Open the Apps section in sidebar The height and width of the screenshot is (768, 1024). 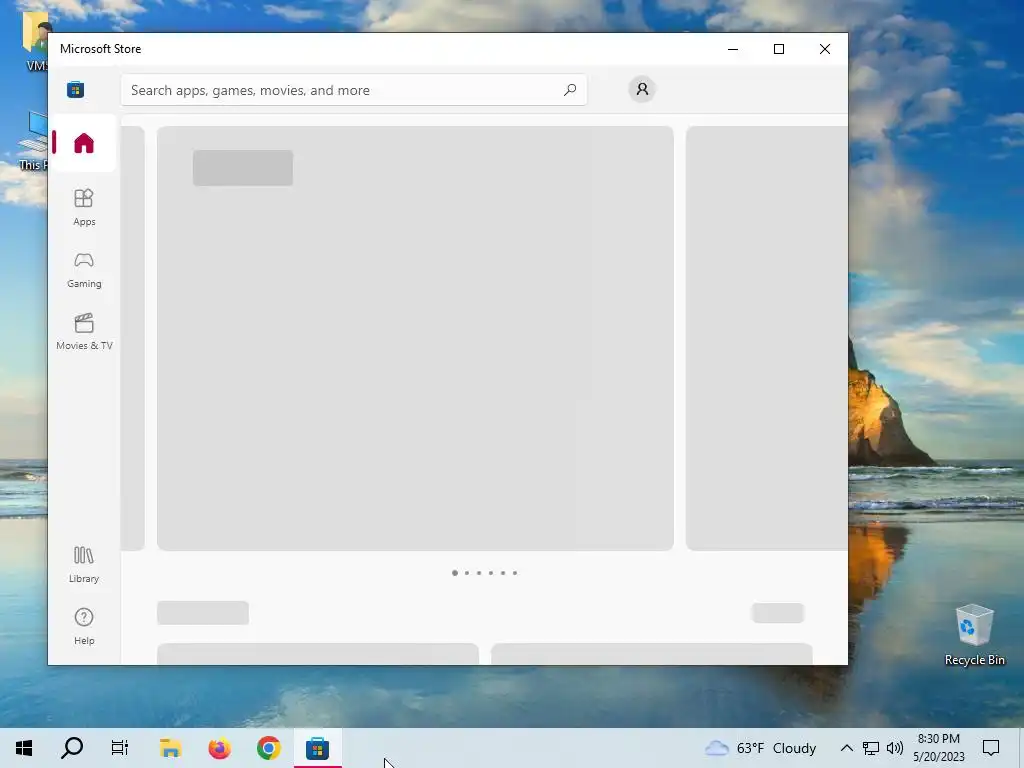[84, 208]
